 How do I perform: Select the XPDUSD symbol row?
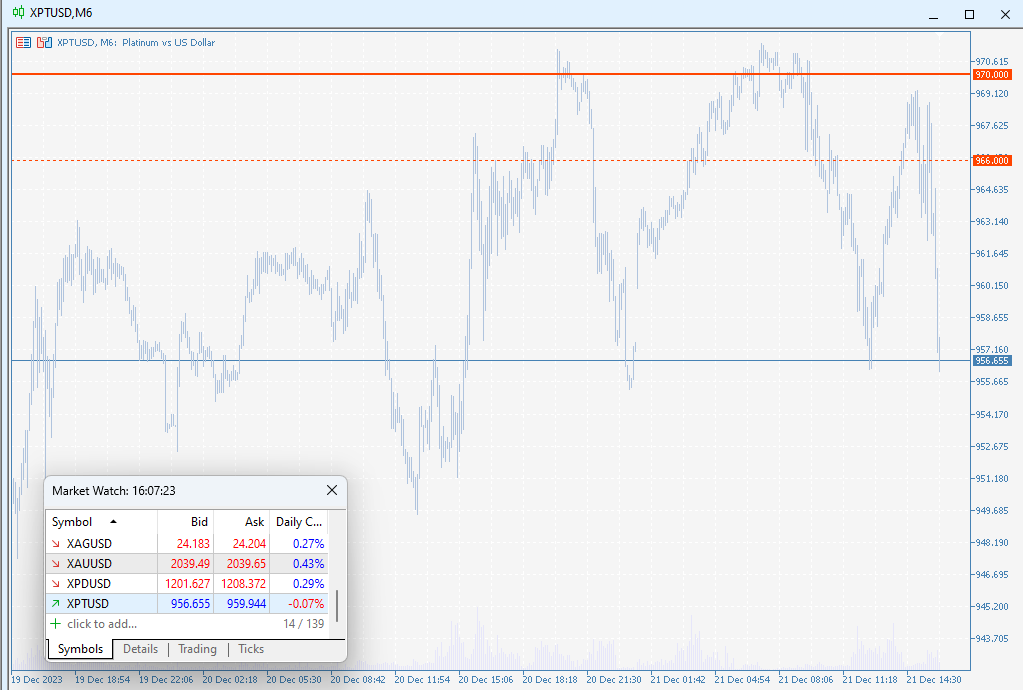point(187,584)
